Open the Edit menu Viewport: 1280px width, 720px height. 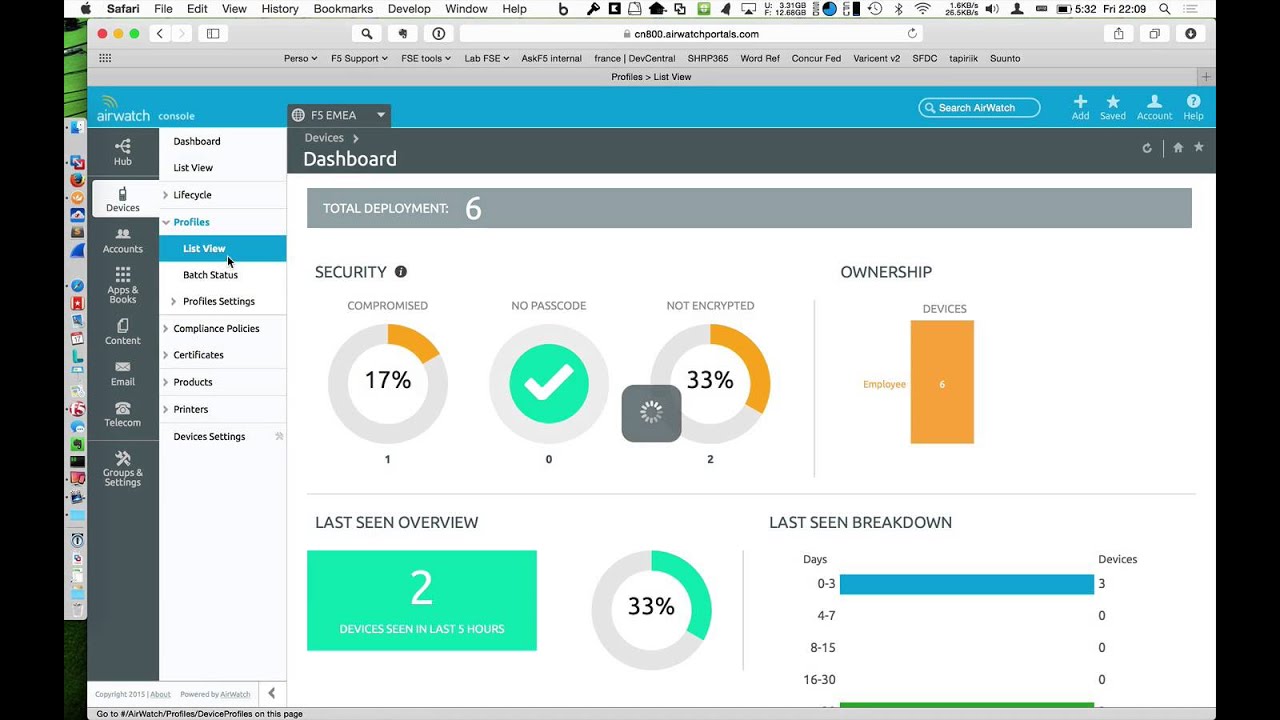coord(197,9)
